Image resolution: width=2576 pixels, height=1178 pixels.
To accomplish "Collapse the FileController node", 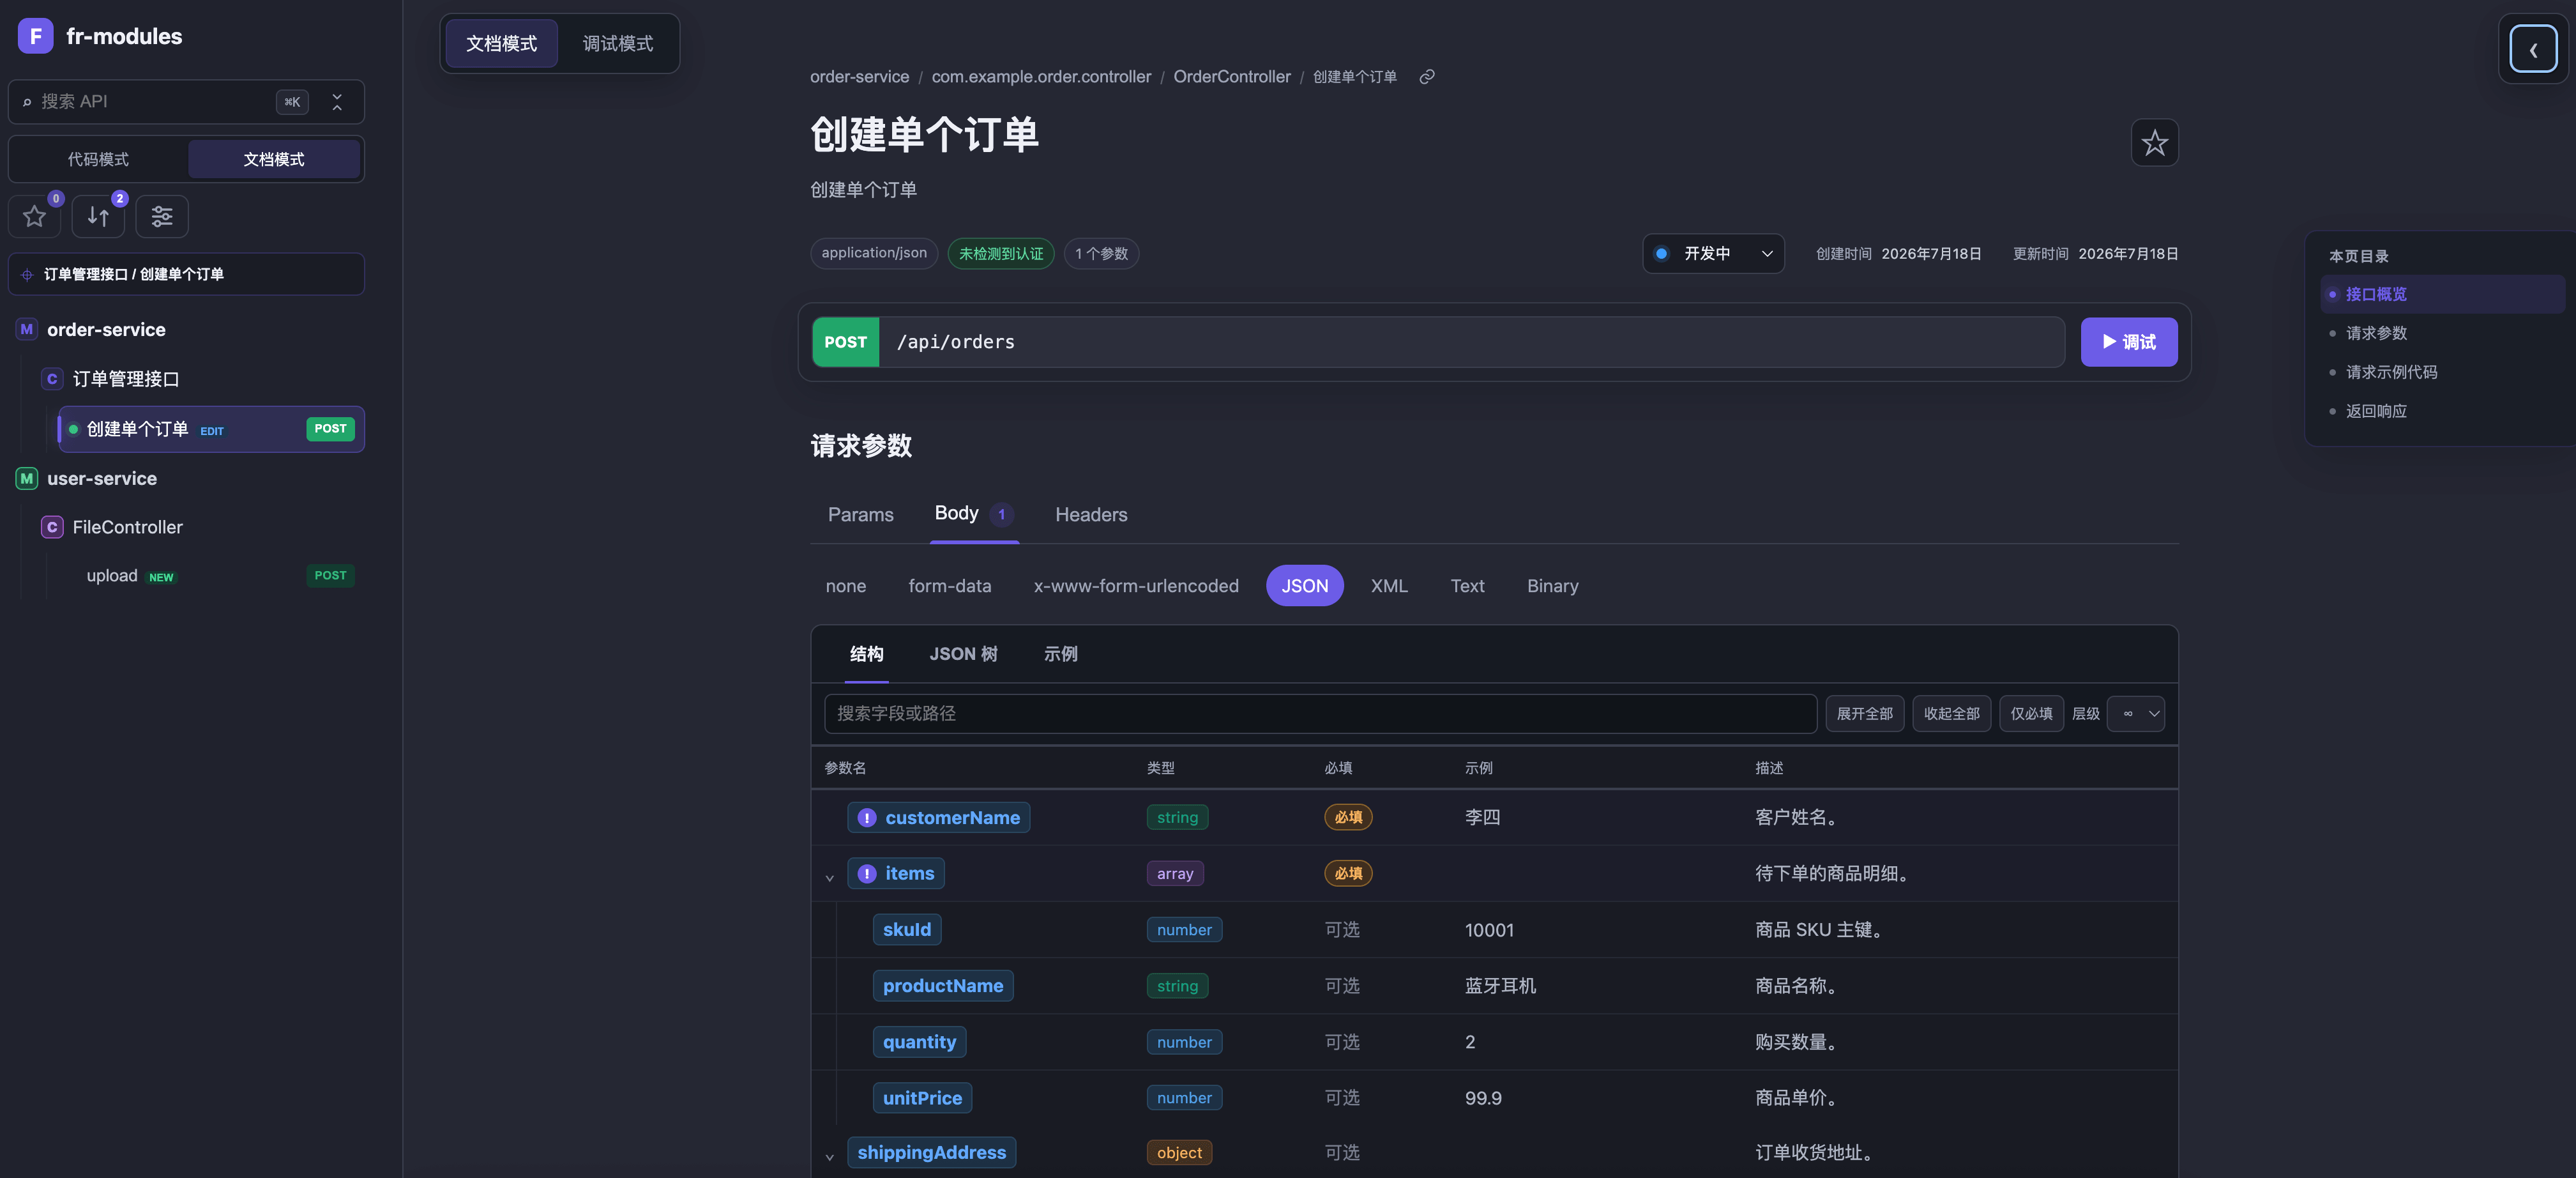I will point(128,527).
